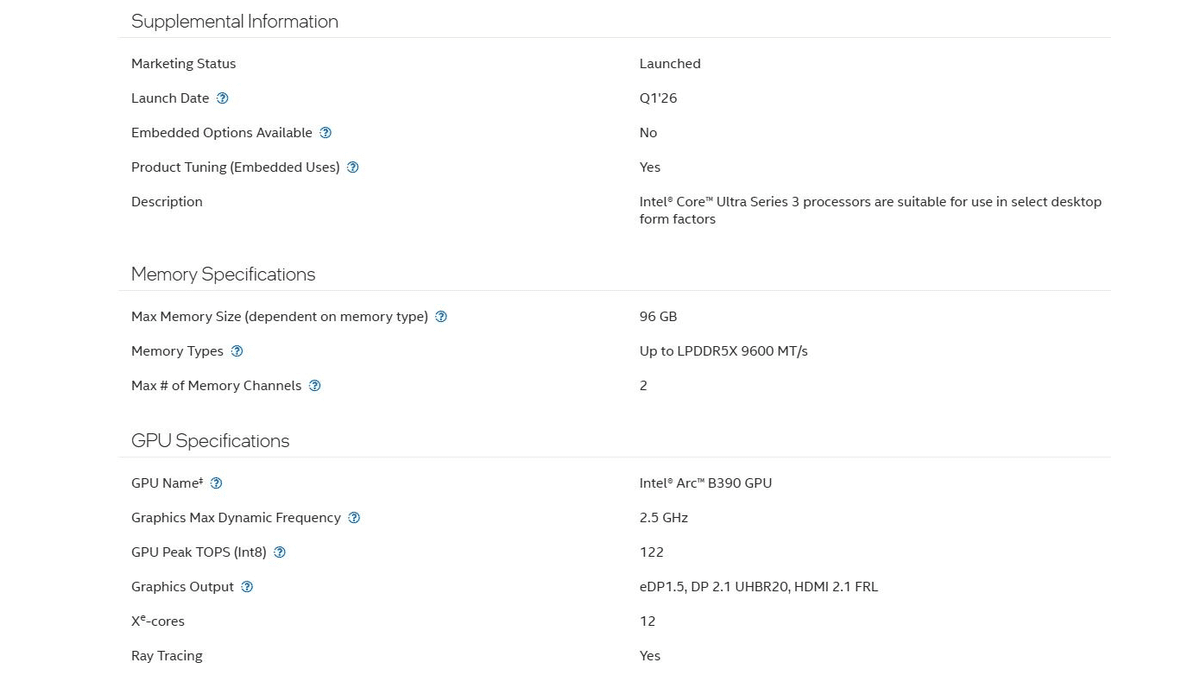1200x675 pixels.
Task: Show info for Product Tuning (Embedded Uses)
Action: click(352, 167)
